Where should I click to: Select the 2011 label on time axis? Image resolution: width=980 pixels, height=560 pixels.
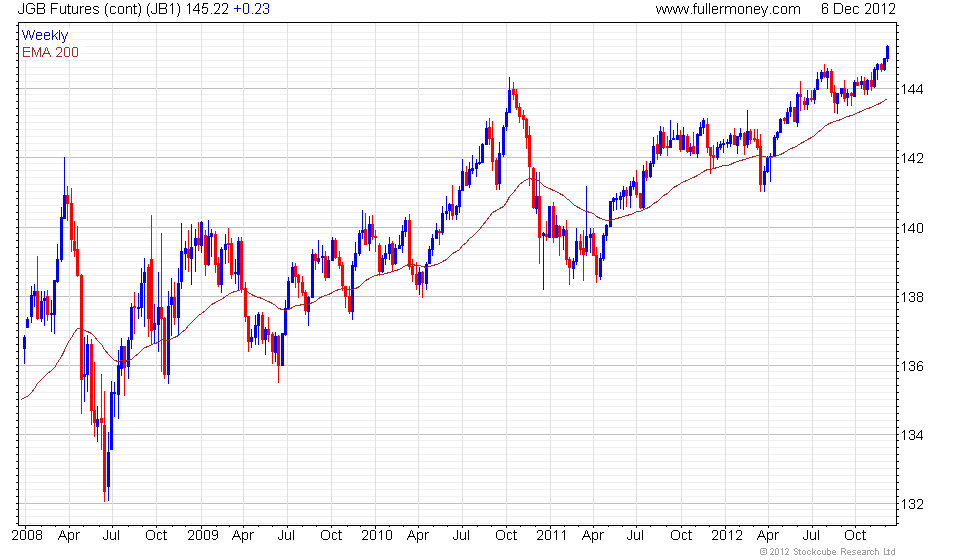pyautogui.click(x=551, y=535)
